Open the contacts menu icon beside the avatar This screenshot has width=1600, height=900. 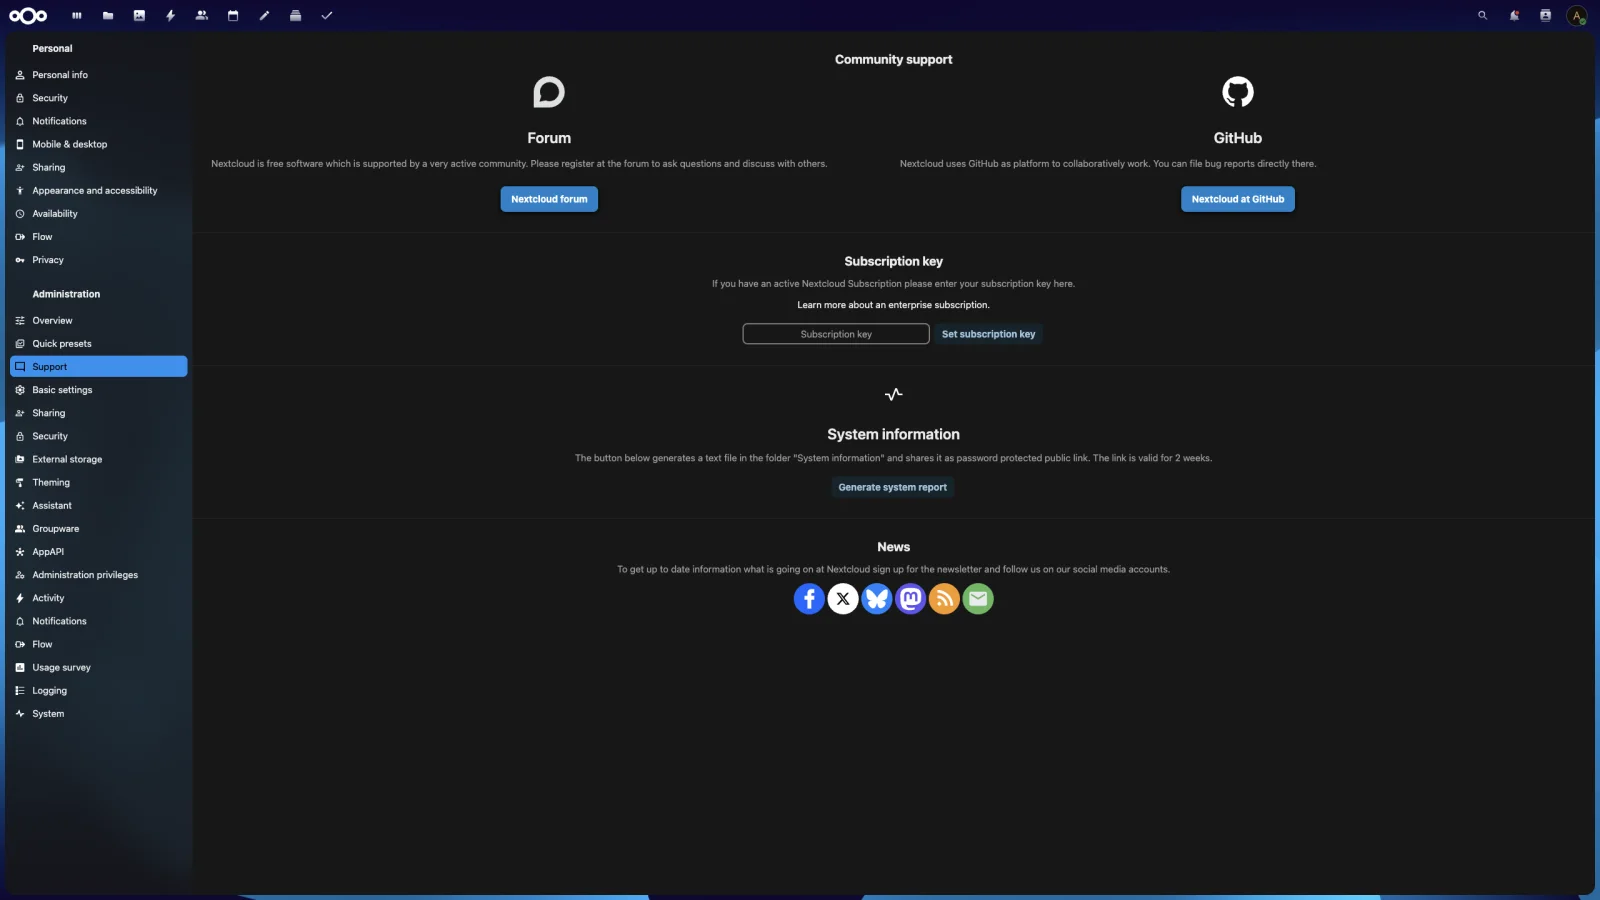click(1545, 16)
